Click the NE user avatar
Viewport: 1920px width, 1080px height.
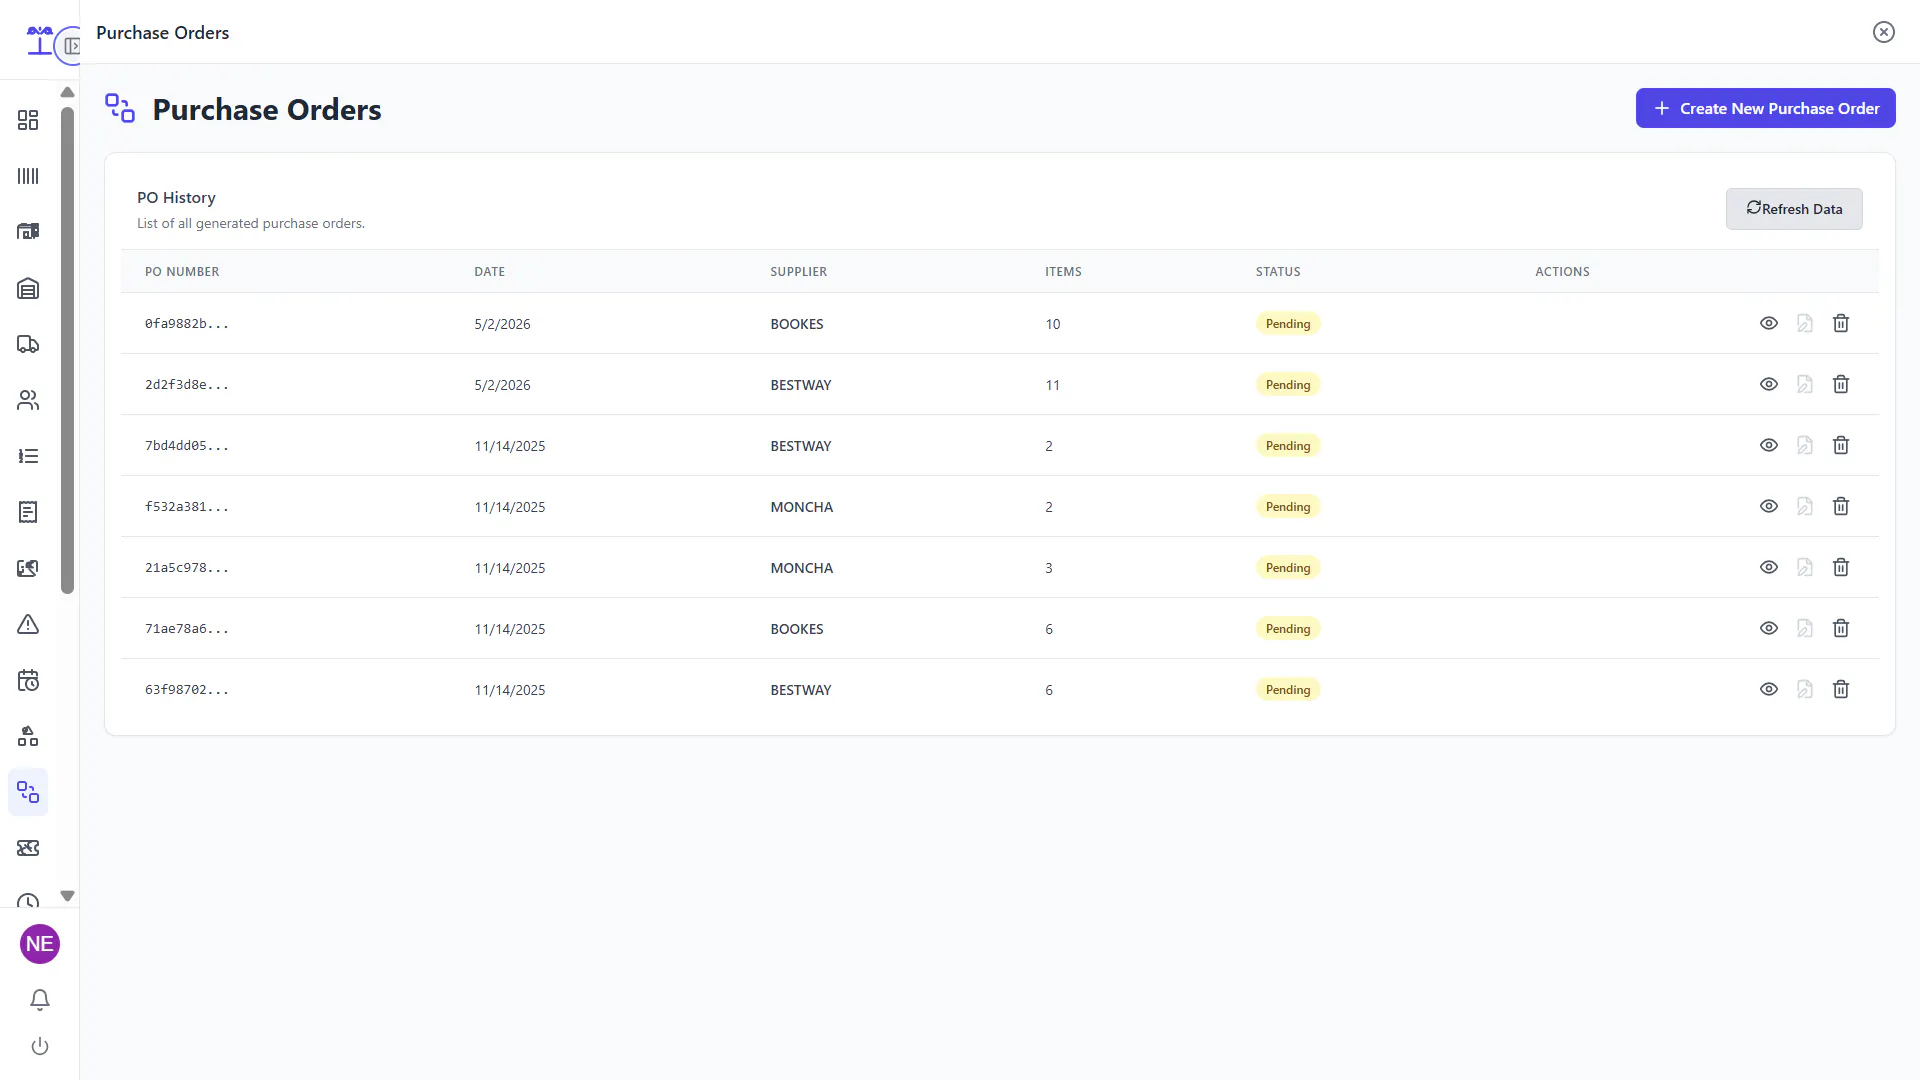pyautogui.click(x=40, y=944)
